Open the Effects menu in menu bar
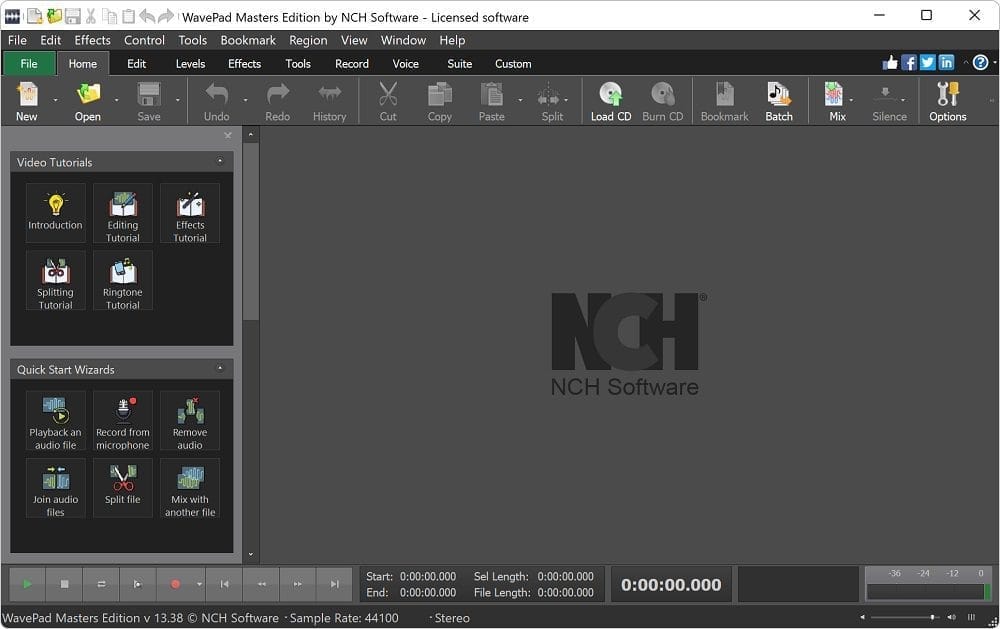Image resolution: width=1000 pixels, height=629 pixels. pyautogui.click(x=92, y=40)
